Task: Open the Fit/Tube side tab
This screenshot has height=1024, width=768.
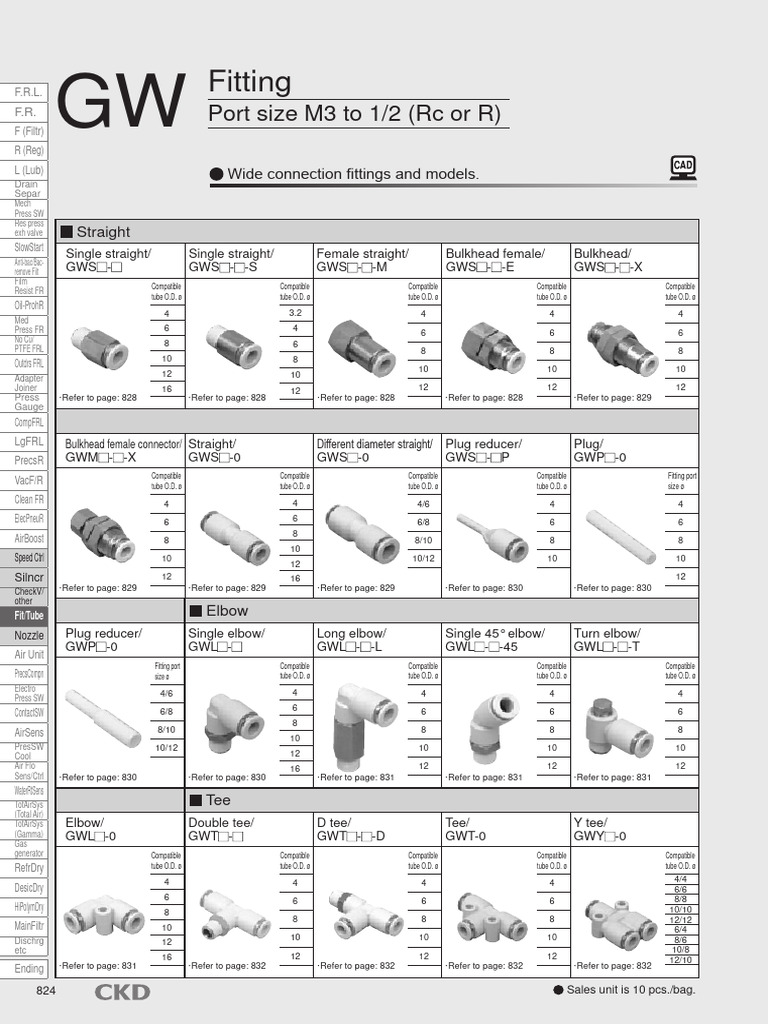Action: pos(24,615)
